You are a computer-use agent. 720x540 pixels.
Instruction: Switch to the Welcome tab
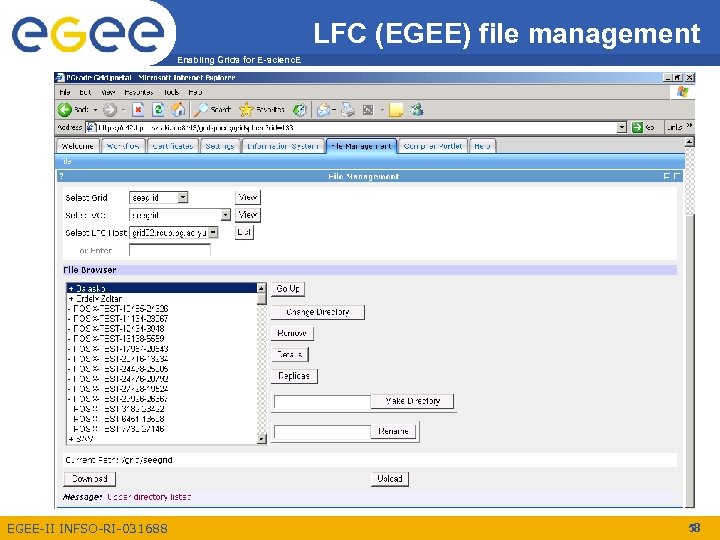(78, 146)
